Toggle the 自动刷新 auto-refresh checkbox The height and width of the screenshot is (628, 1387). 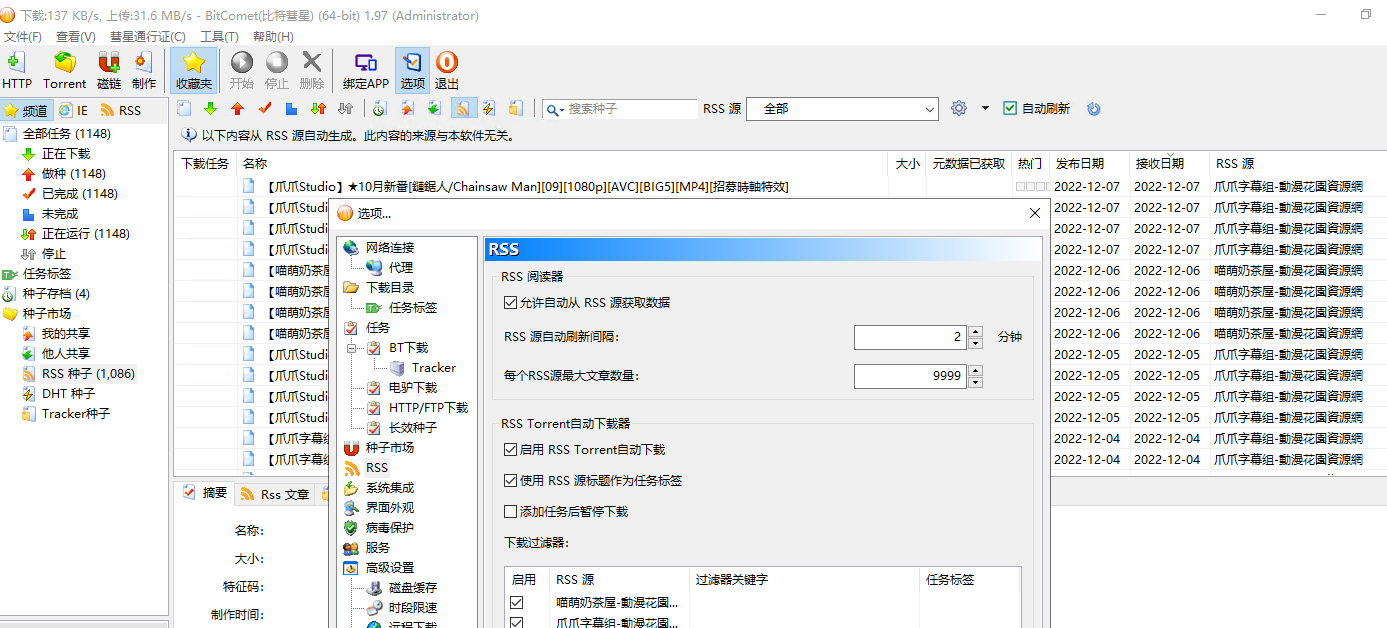(x=1010, y=108)
